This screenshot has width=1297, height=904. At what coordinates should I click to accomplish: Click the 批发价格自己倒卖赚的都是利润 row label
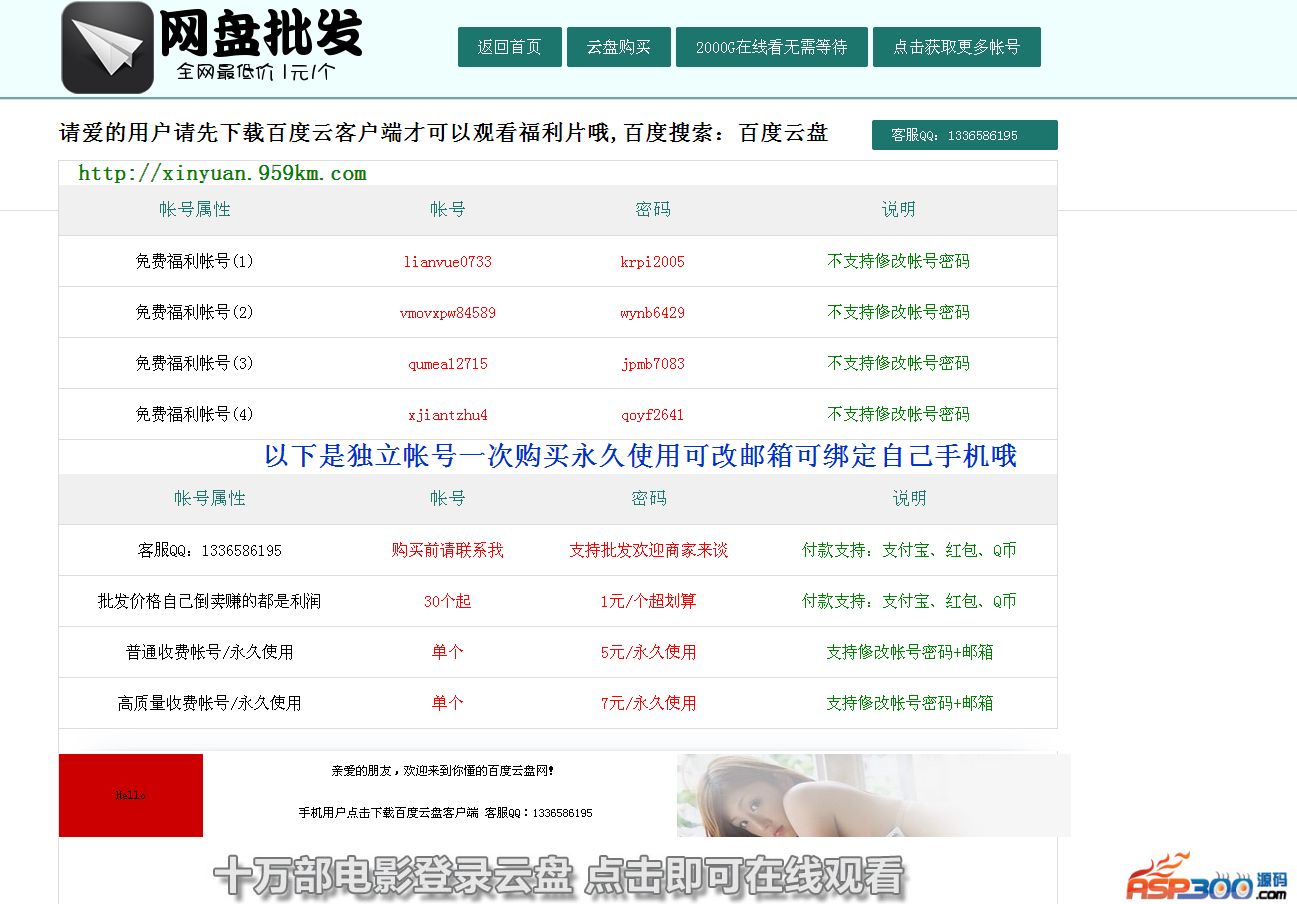coord(210,601)
